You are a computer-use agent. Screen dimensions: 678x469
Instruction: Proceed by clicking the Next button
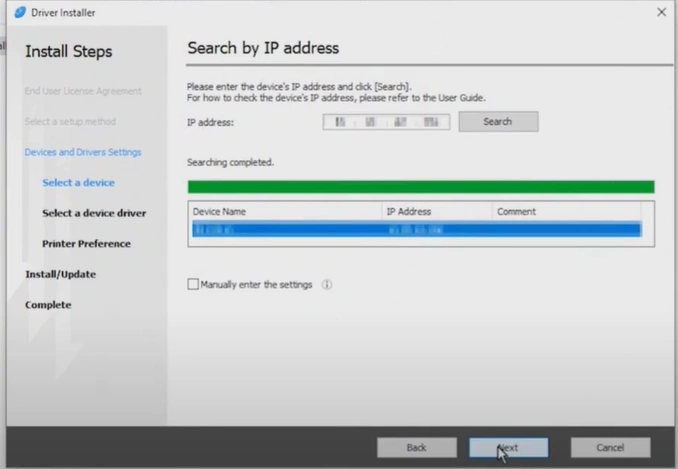pos(508,447)
